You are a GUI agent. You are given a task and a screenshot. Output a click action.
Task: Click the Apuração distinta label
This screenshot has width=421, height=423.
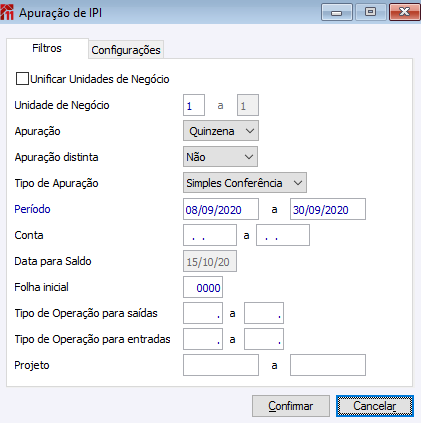[x=56, y=157]
